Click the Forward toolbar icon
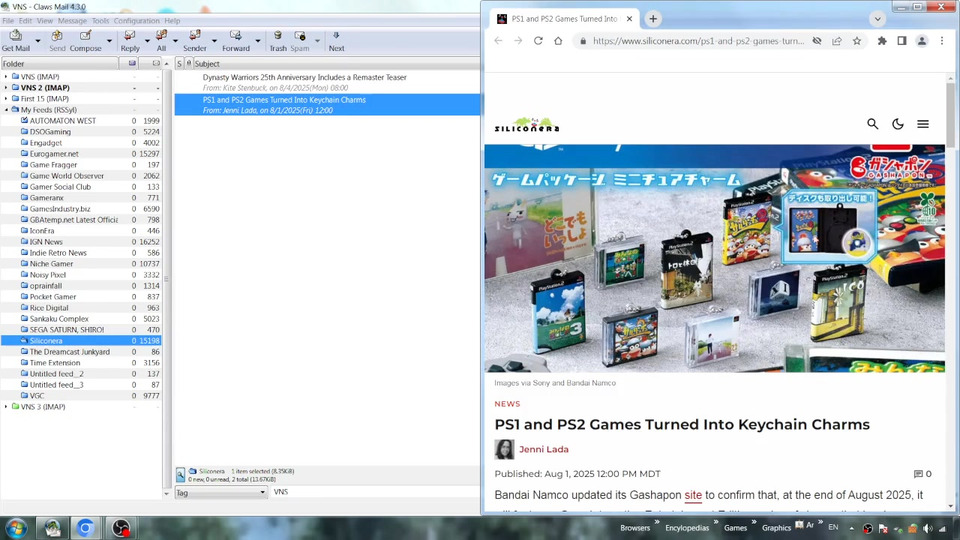Viewport: 960px width, 540px height. point(236,40)
